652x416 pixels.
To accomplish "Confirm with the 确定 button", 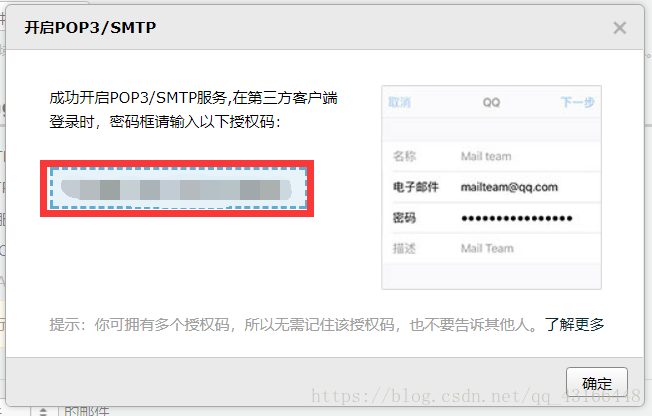I will tap(597, 383).
